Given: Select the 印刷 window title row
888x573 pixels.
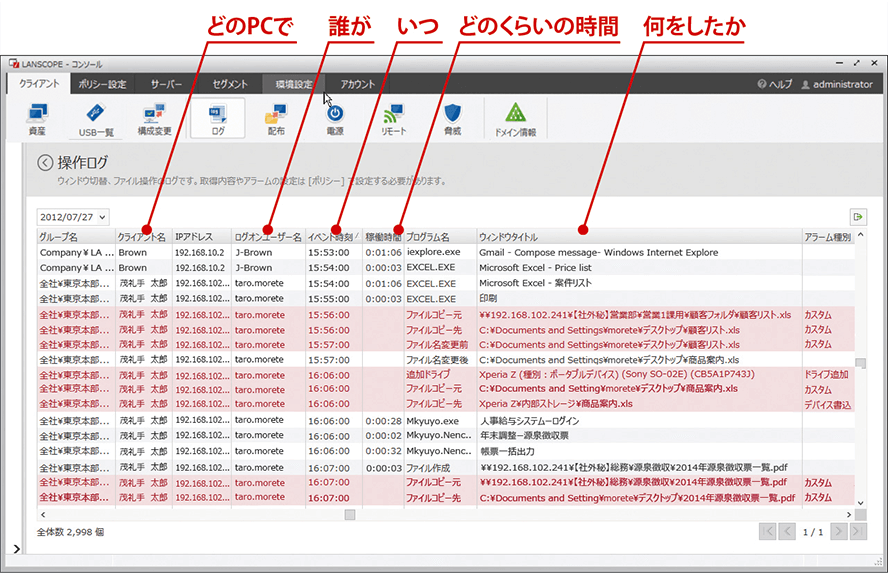Looking at the screenshot, I should point(446,298).
